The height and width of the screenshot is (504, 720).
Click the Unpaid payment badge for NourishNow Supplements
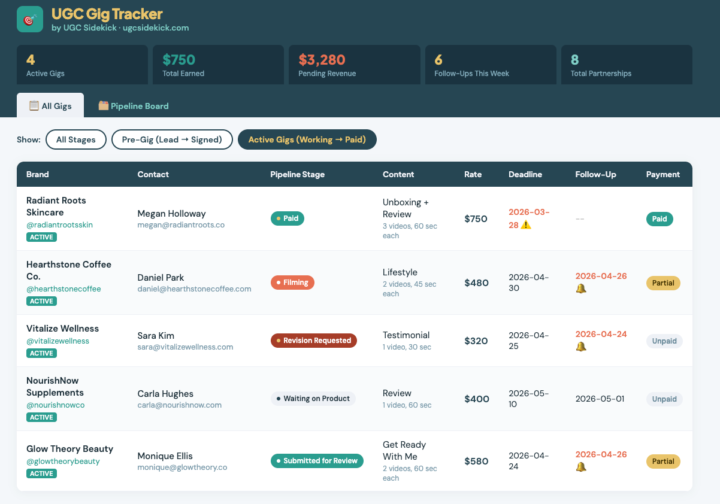[x=664, y=399]
